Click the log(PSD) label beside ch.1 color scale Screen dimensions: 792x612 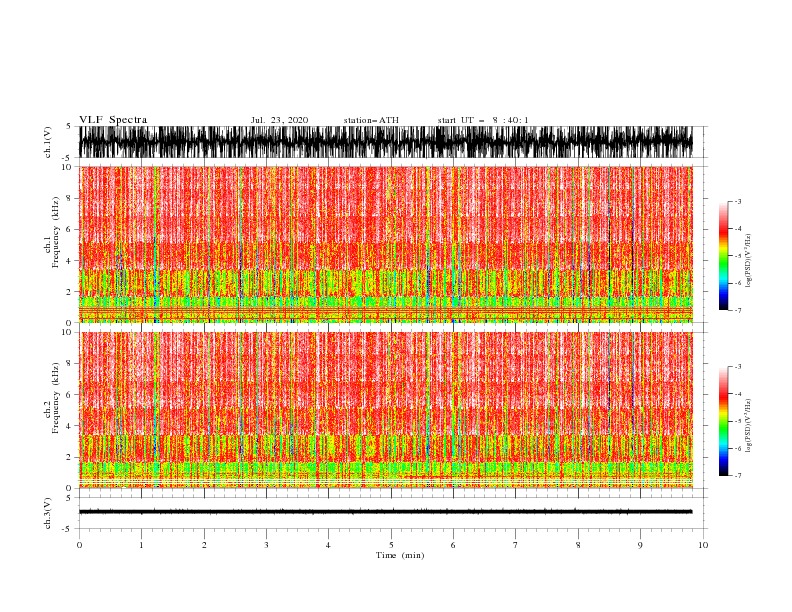pos(749,261)
